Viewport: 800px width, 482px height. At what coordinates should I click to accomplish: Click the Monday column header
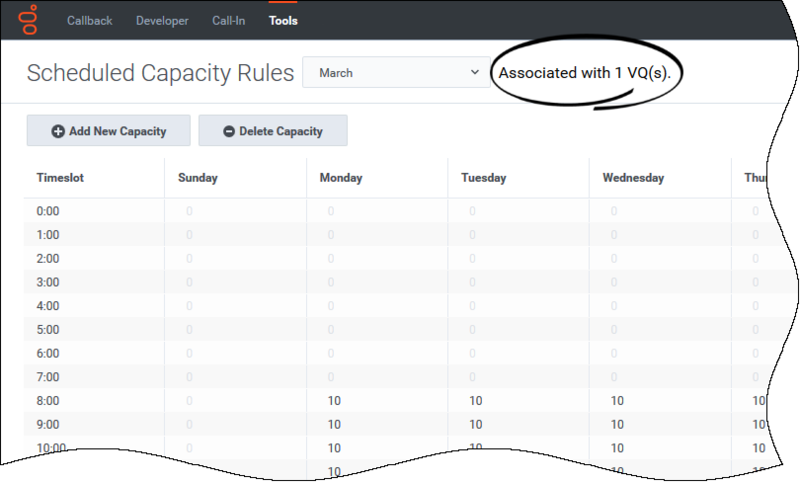point(341,178)
